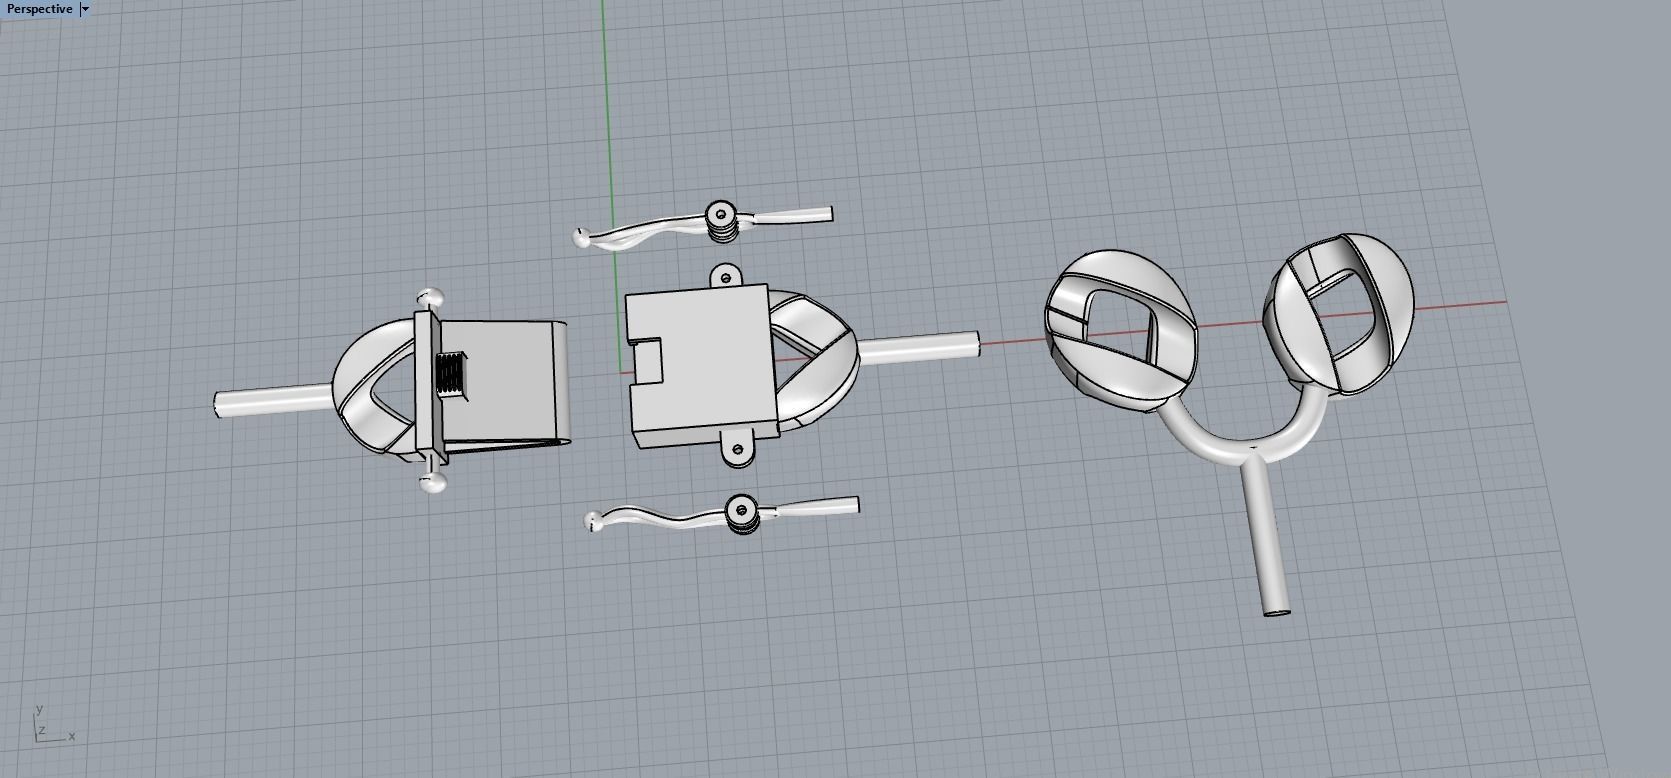Pick the right ring head of the Y-shaped part
Viewport: 1671px width, 778px height.
[1338, 314]
